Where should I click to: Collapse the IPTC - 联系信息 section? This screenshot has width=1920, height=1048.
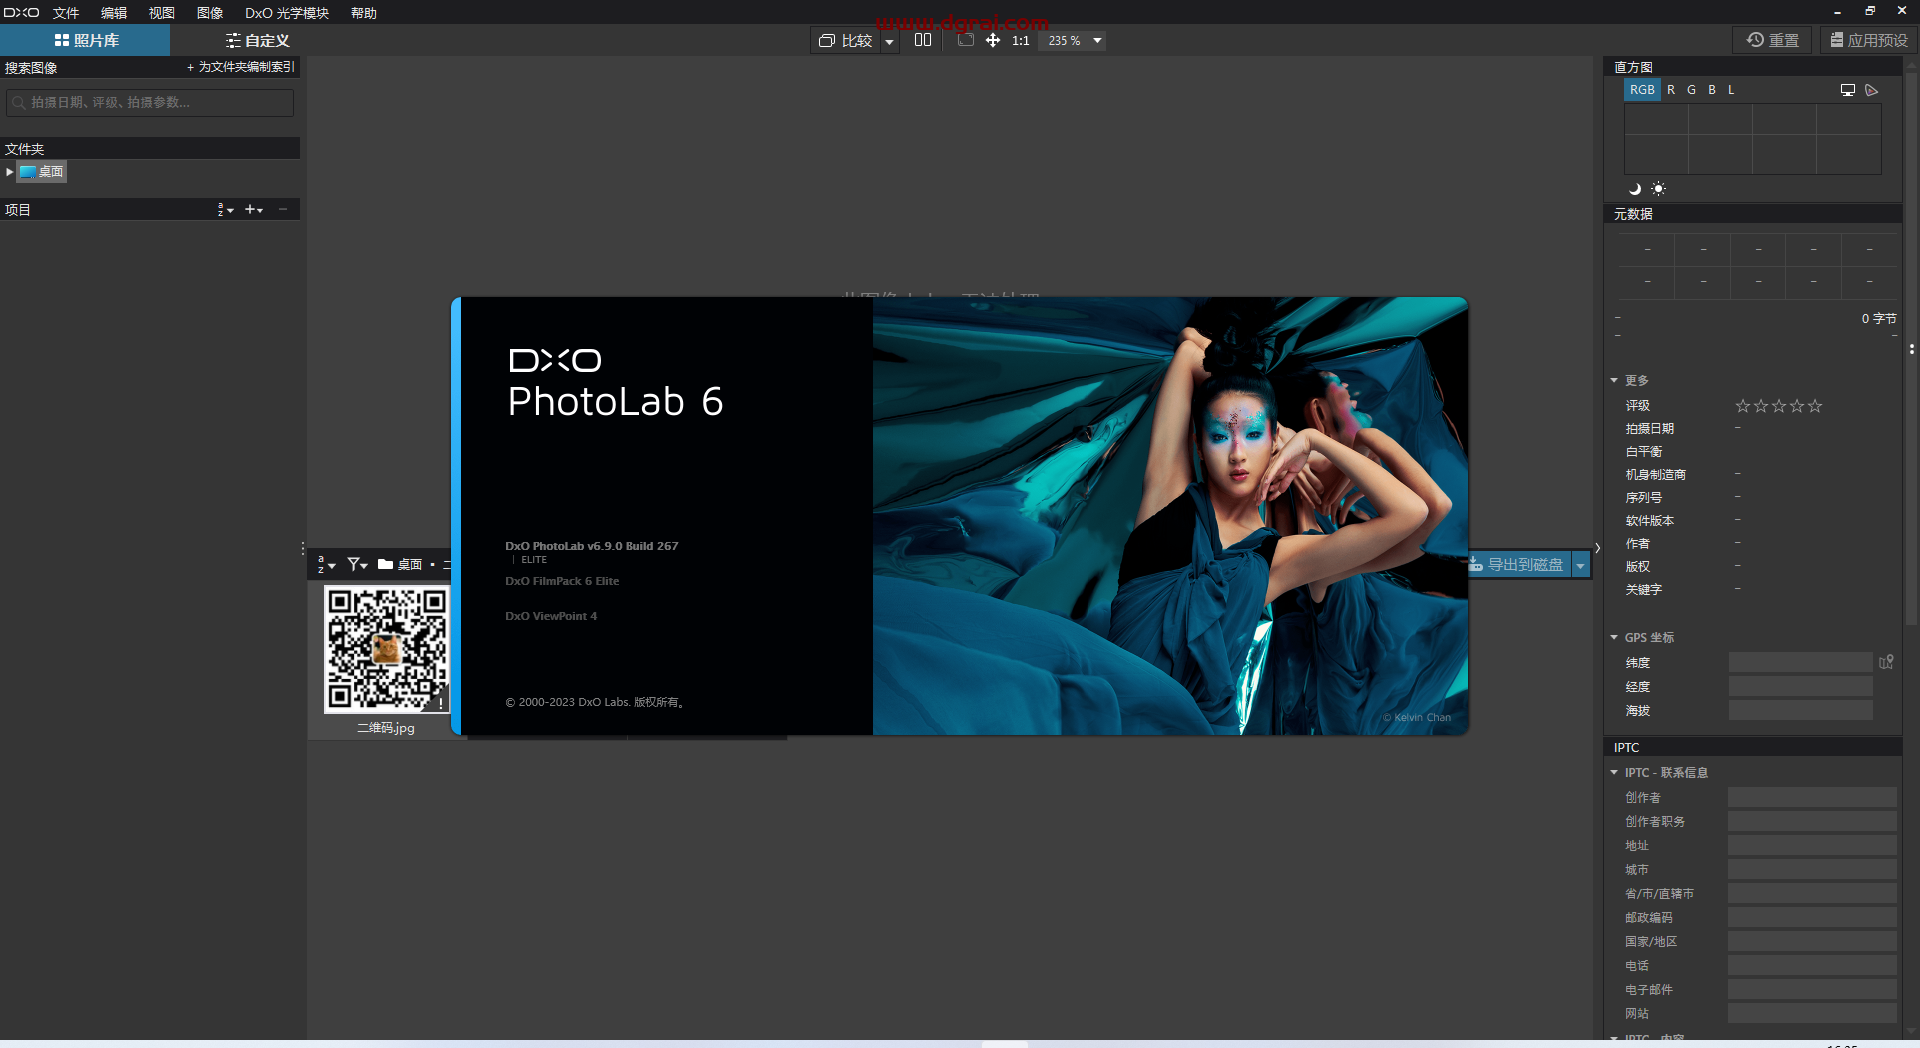(1614, 773)
